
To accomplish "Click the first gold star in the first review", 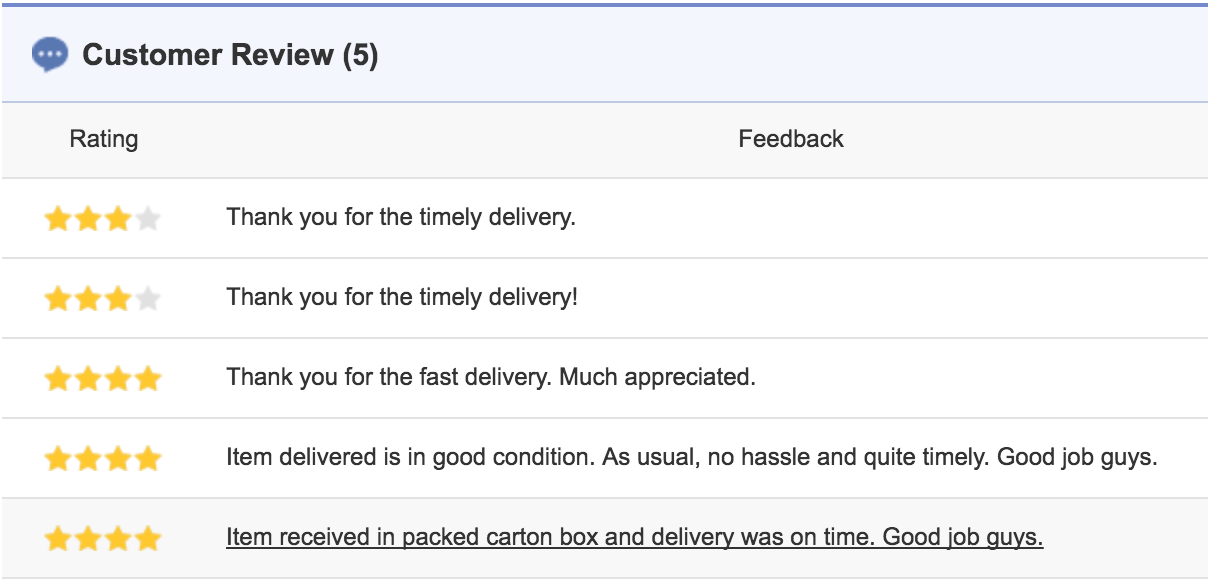I will 57,219.
